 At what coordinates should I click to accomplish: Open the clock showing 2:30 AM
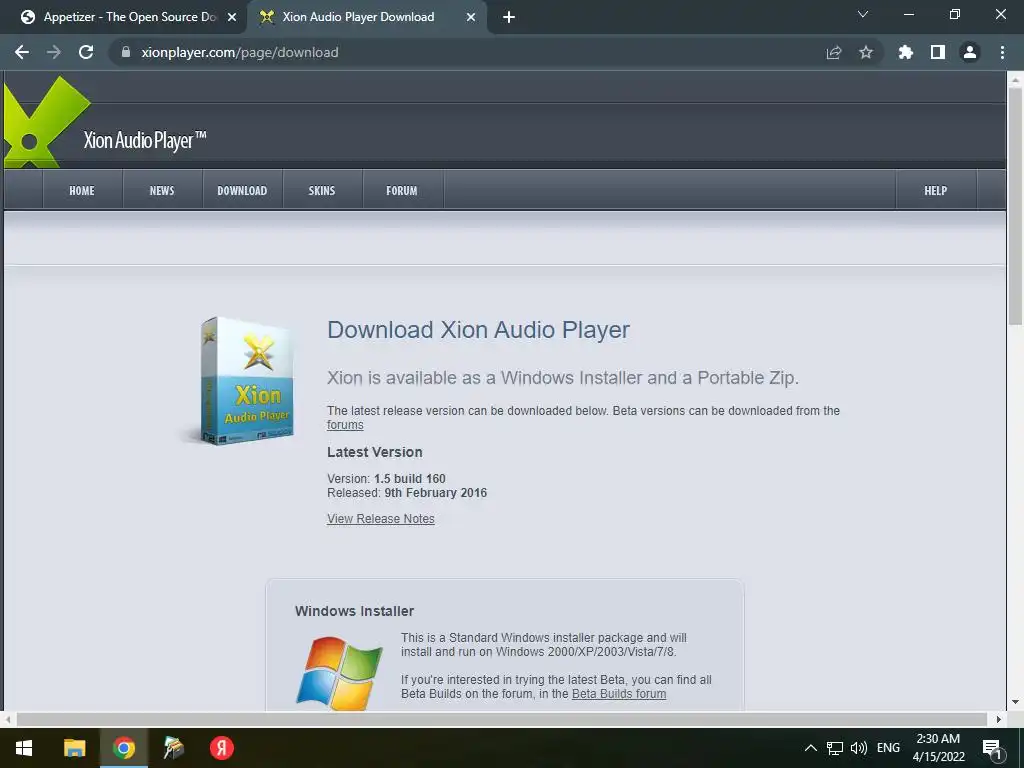tap(938, 748)
